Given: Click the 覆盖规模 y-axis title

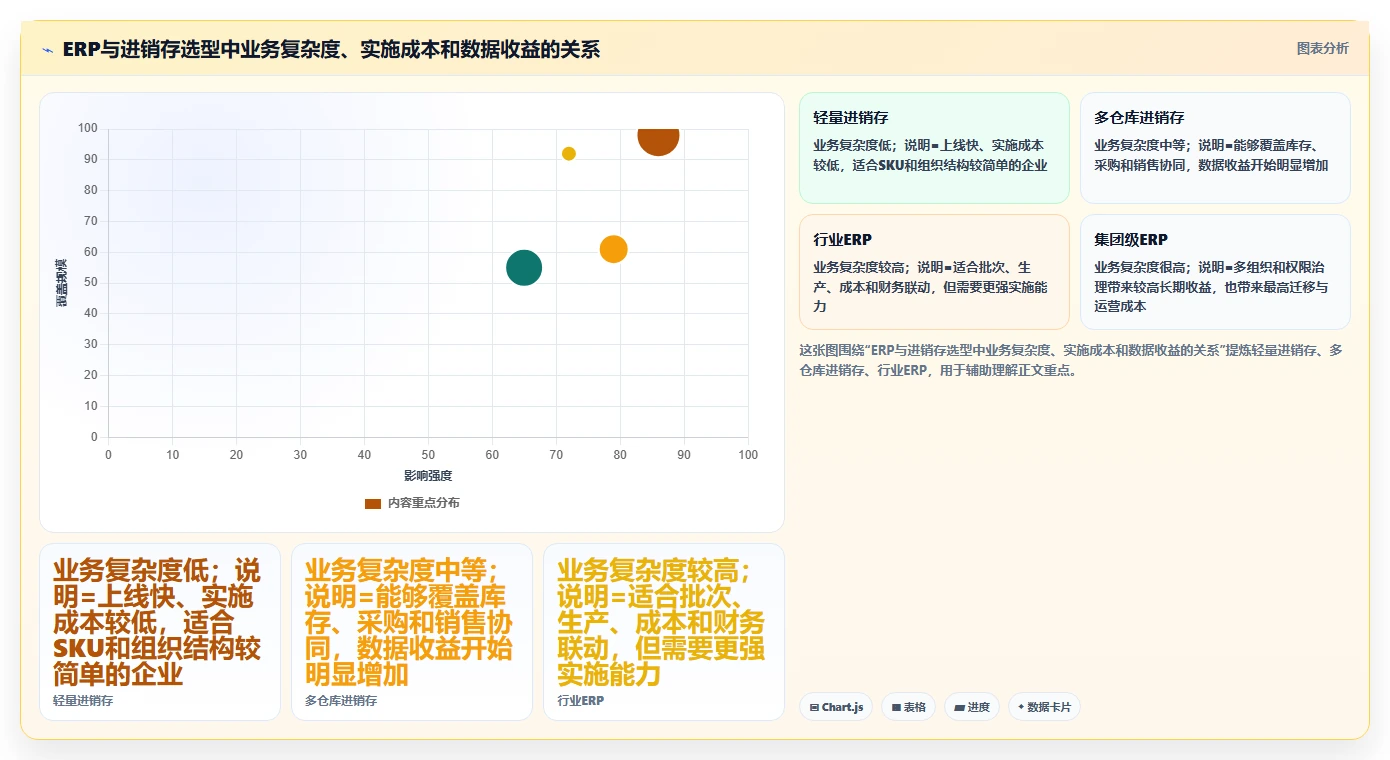Looking at the screenshot, I should [62, 282].
